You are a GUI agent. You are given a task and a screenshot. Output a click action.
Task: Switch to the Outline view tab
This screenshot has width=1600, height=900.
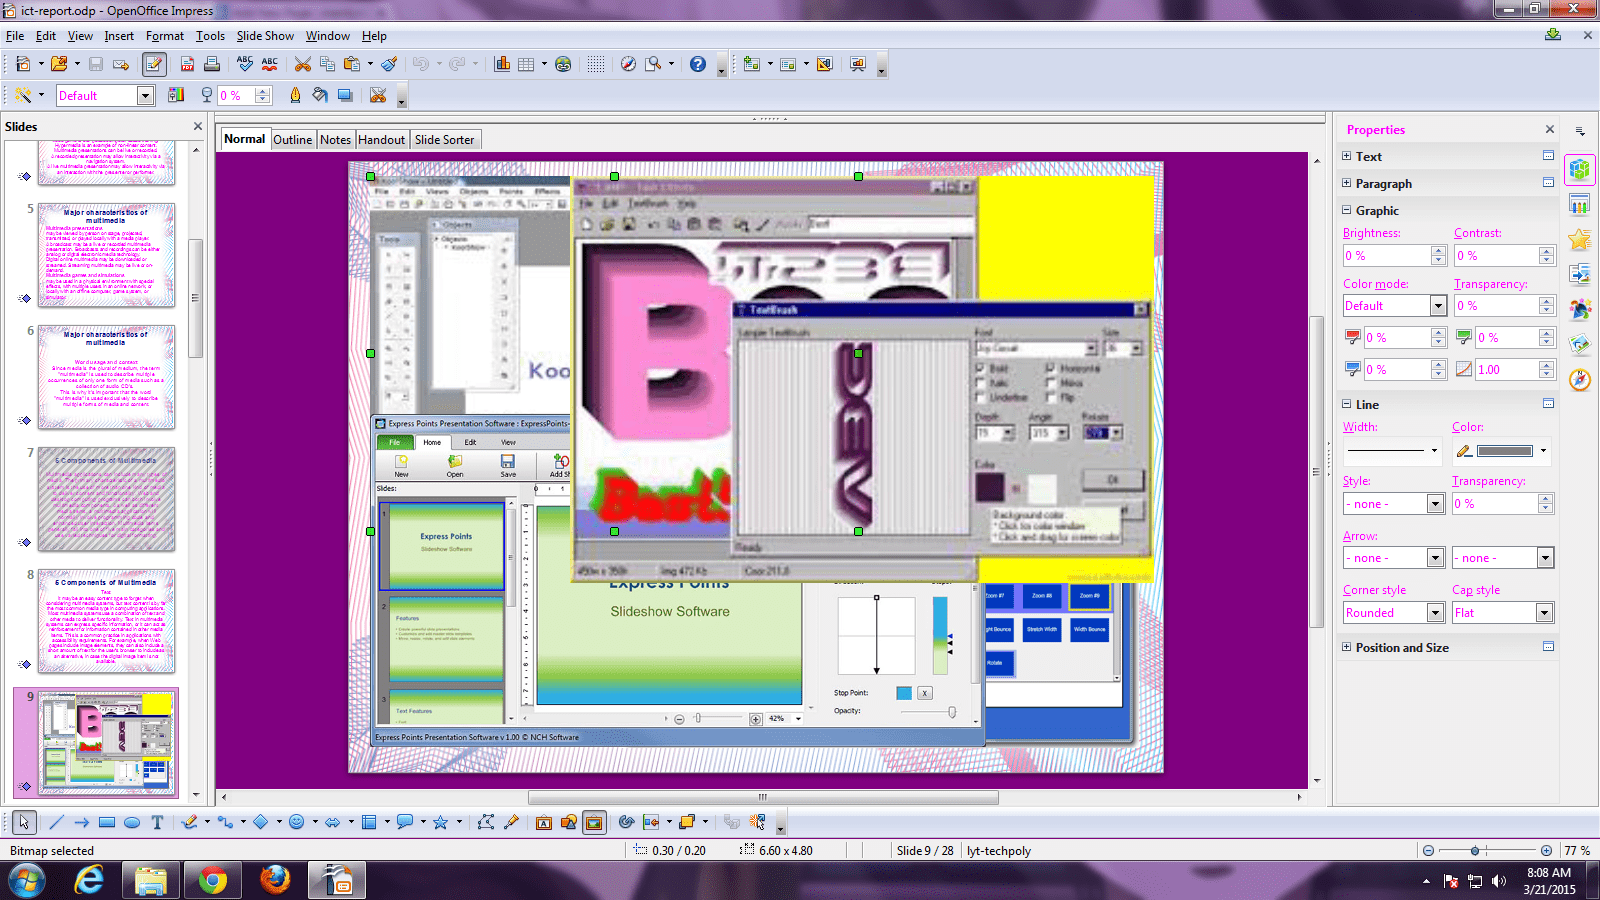pyautogui.click(x=292, y=140)
